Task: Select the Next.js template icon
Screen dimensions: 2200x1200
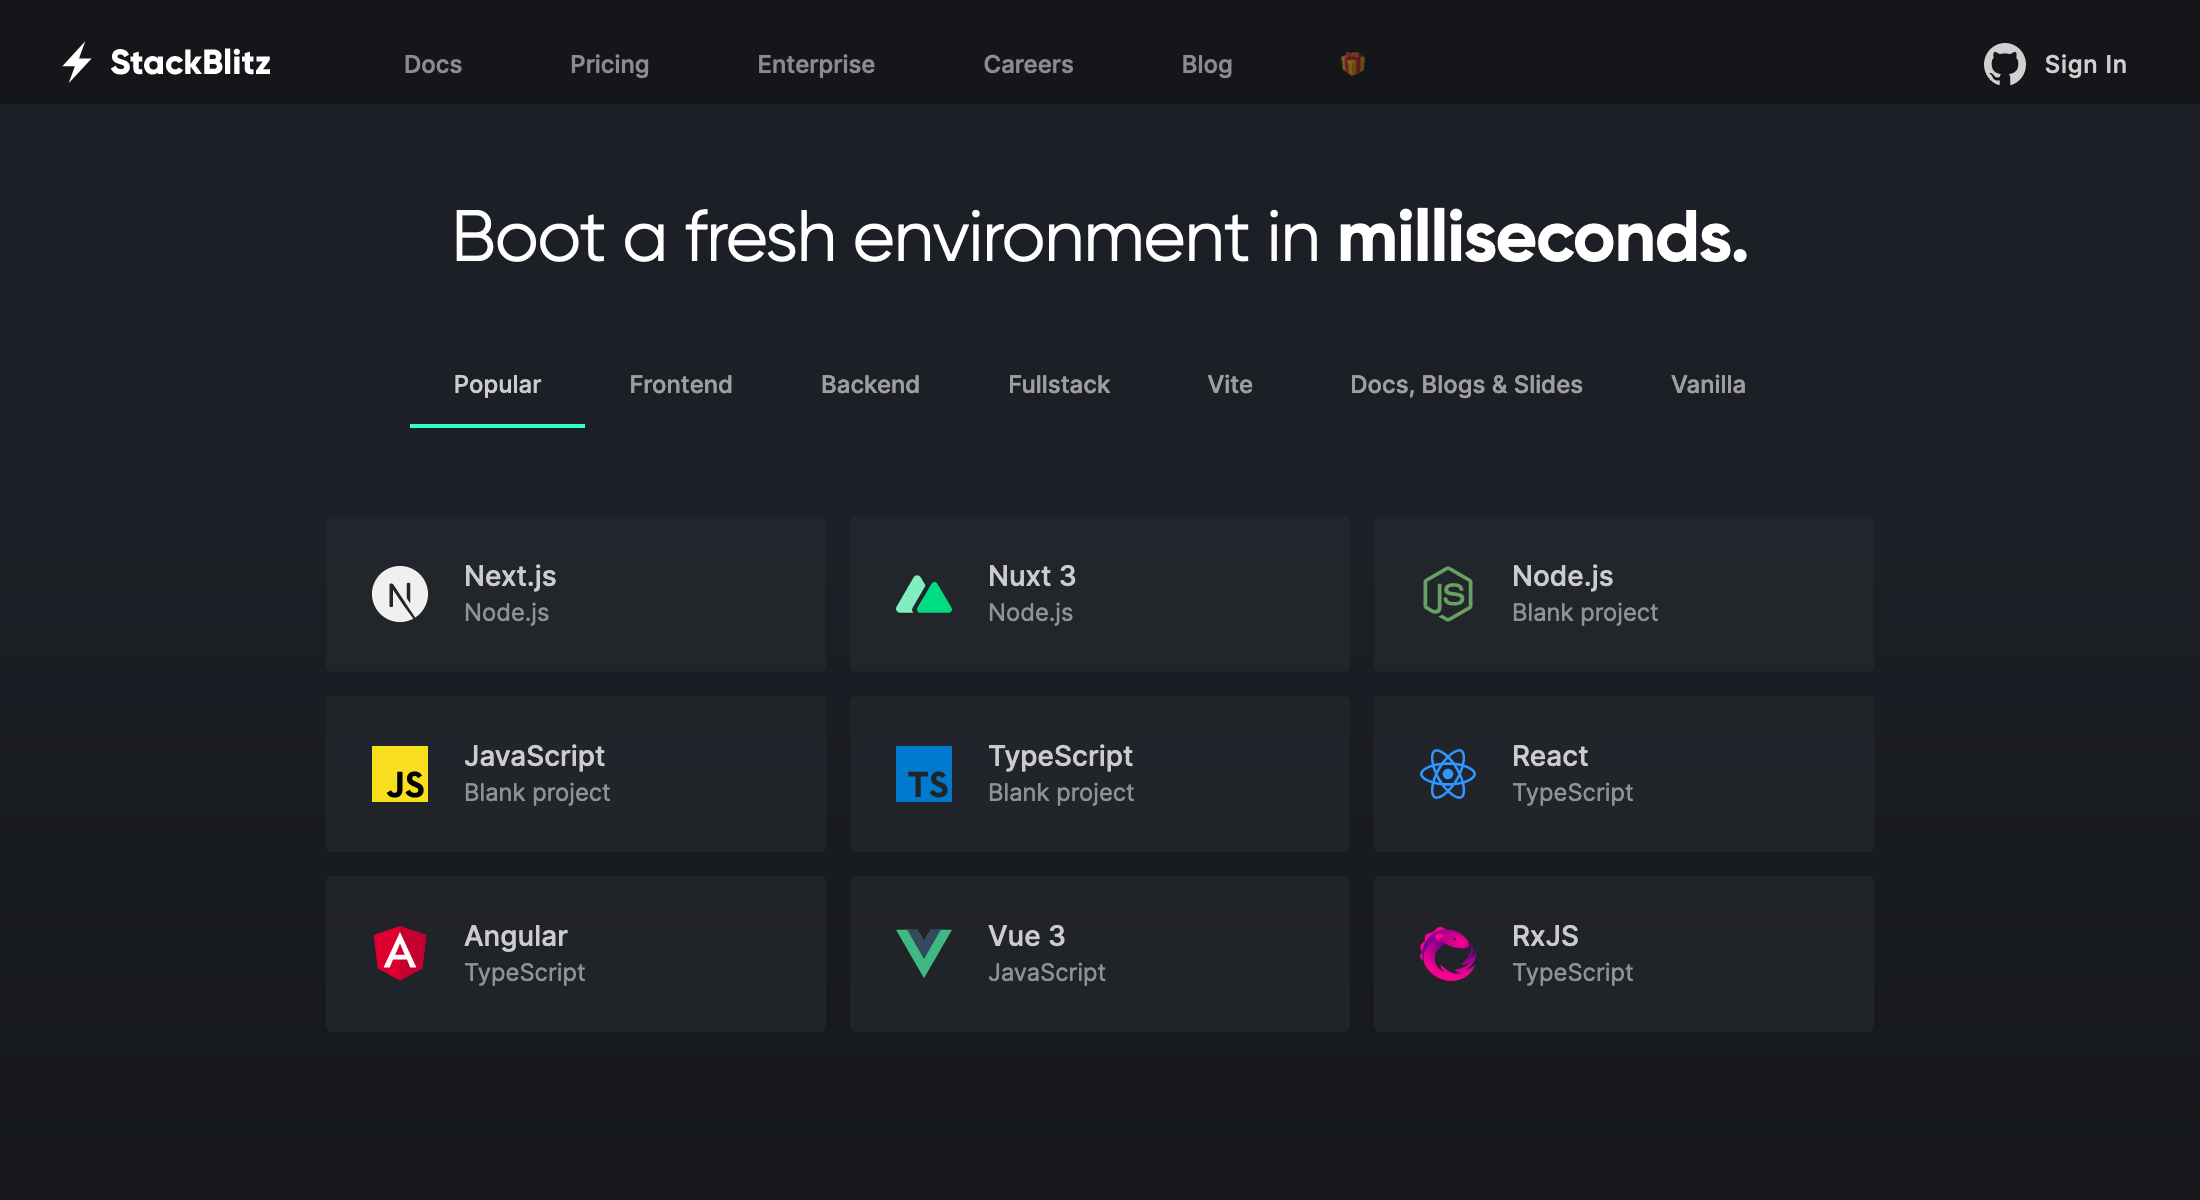Action: click(400, 593)
